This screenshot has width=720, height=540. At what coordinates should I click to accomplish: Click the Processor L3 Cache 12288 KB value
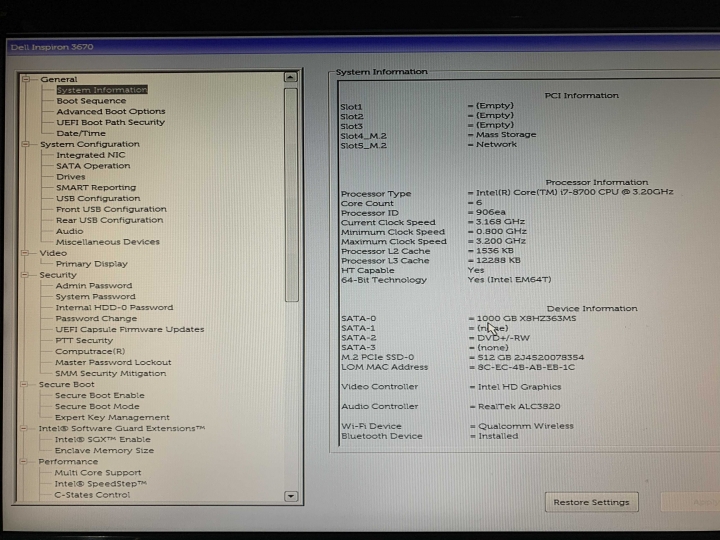(x=498, y=260)
